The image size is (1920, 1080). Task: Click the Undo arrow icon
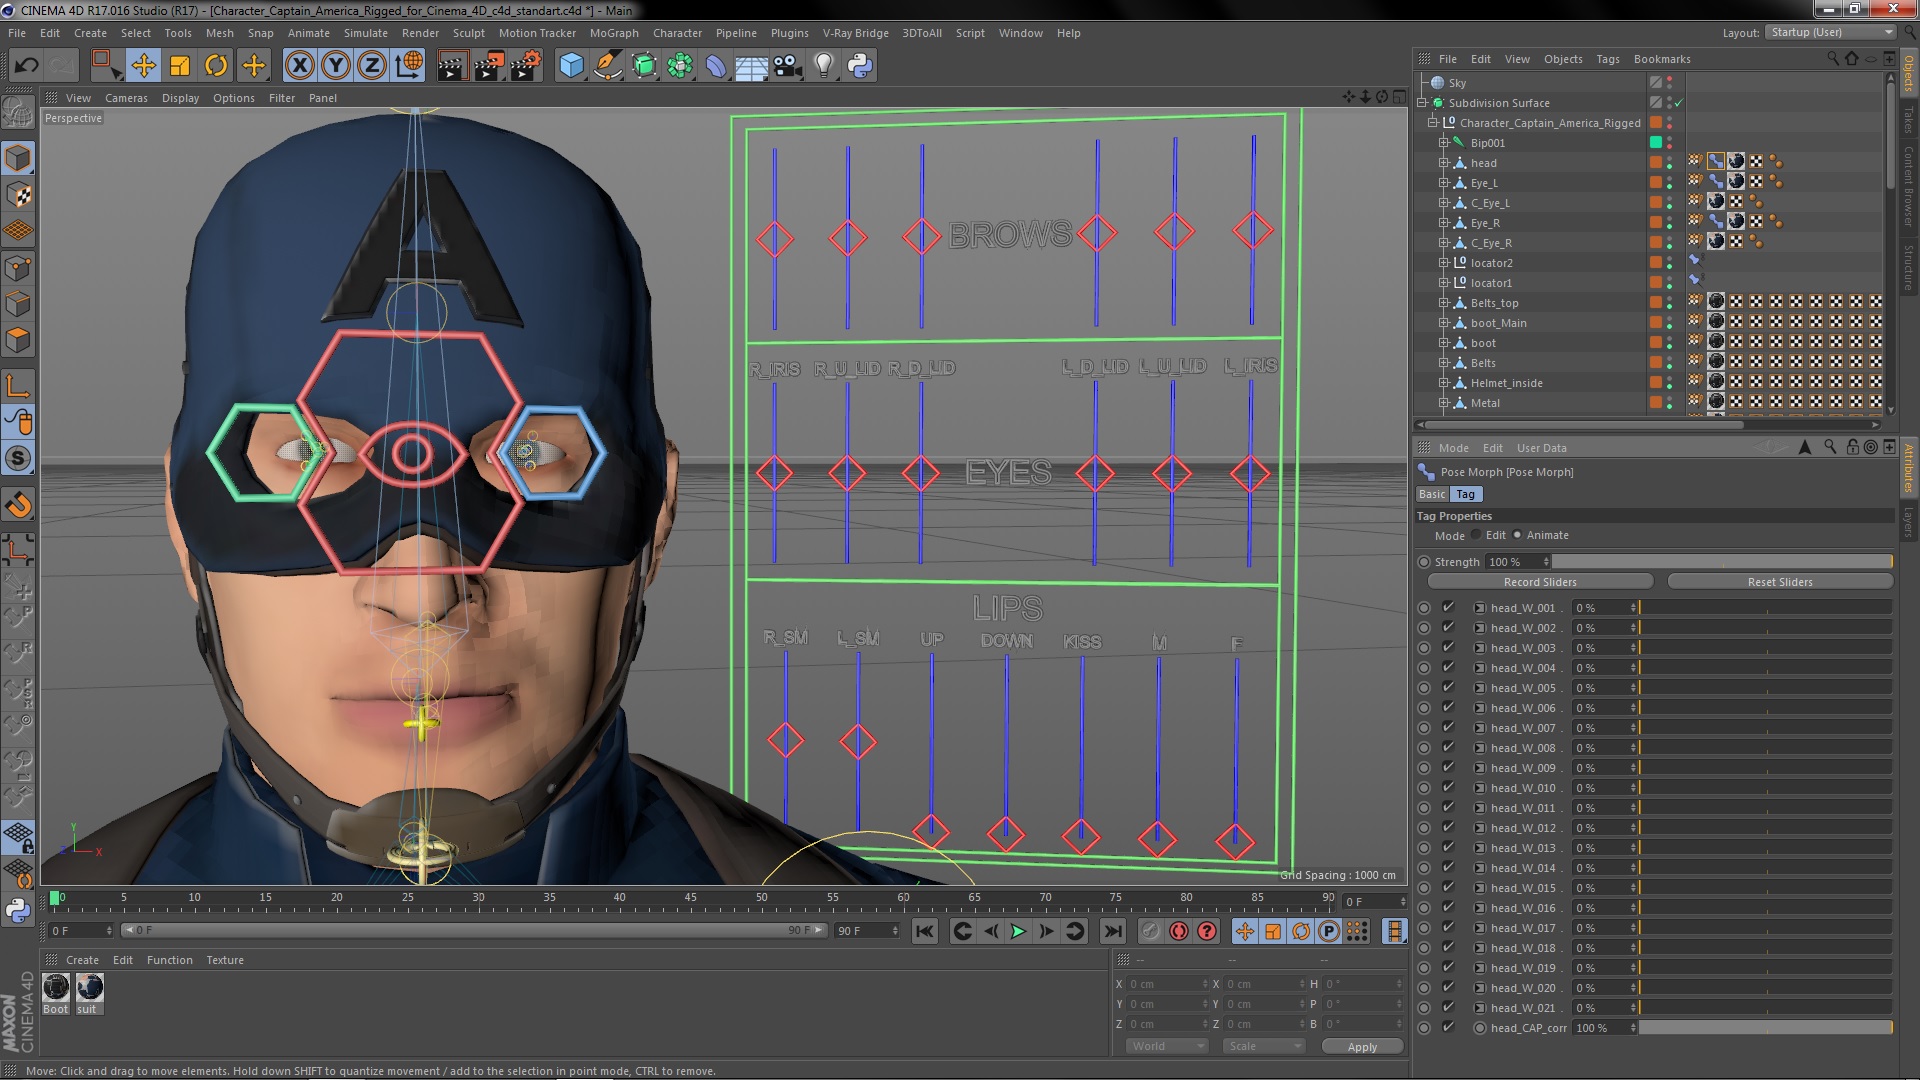pyautogui.click(x=26, y=66)
